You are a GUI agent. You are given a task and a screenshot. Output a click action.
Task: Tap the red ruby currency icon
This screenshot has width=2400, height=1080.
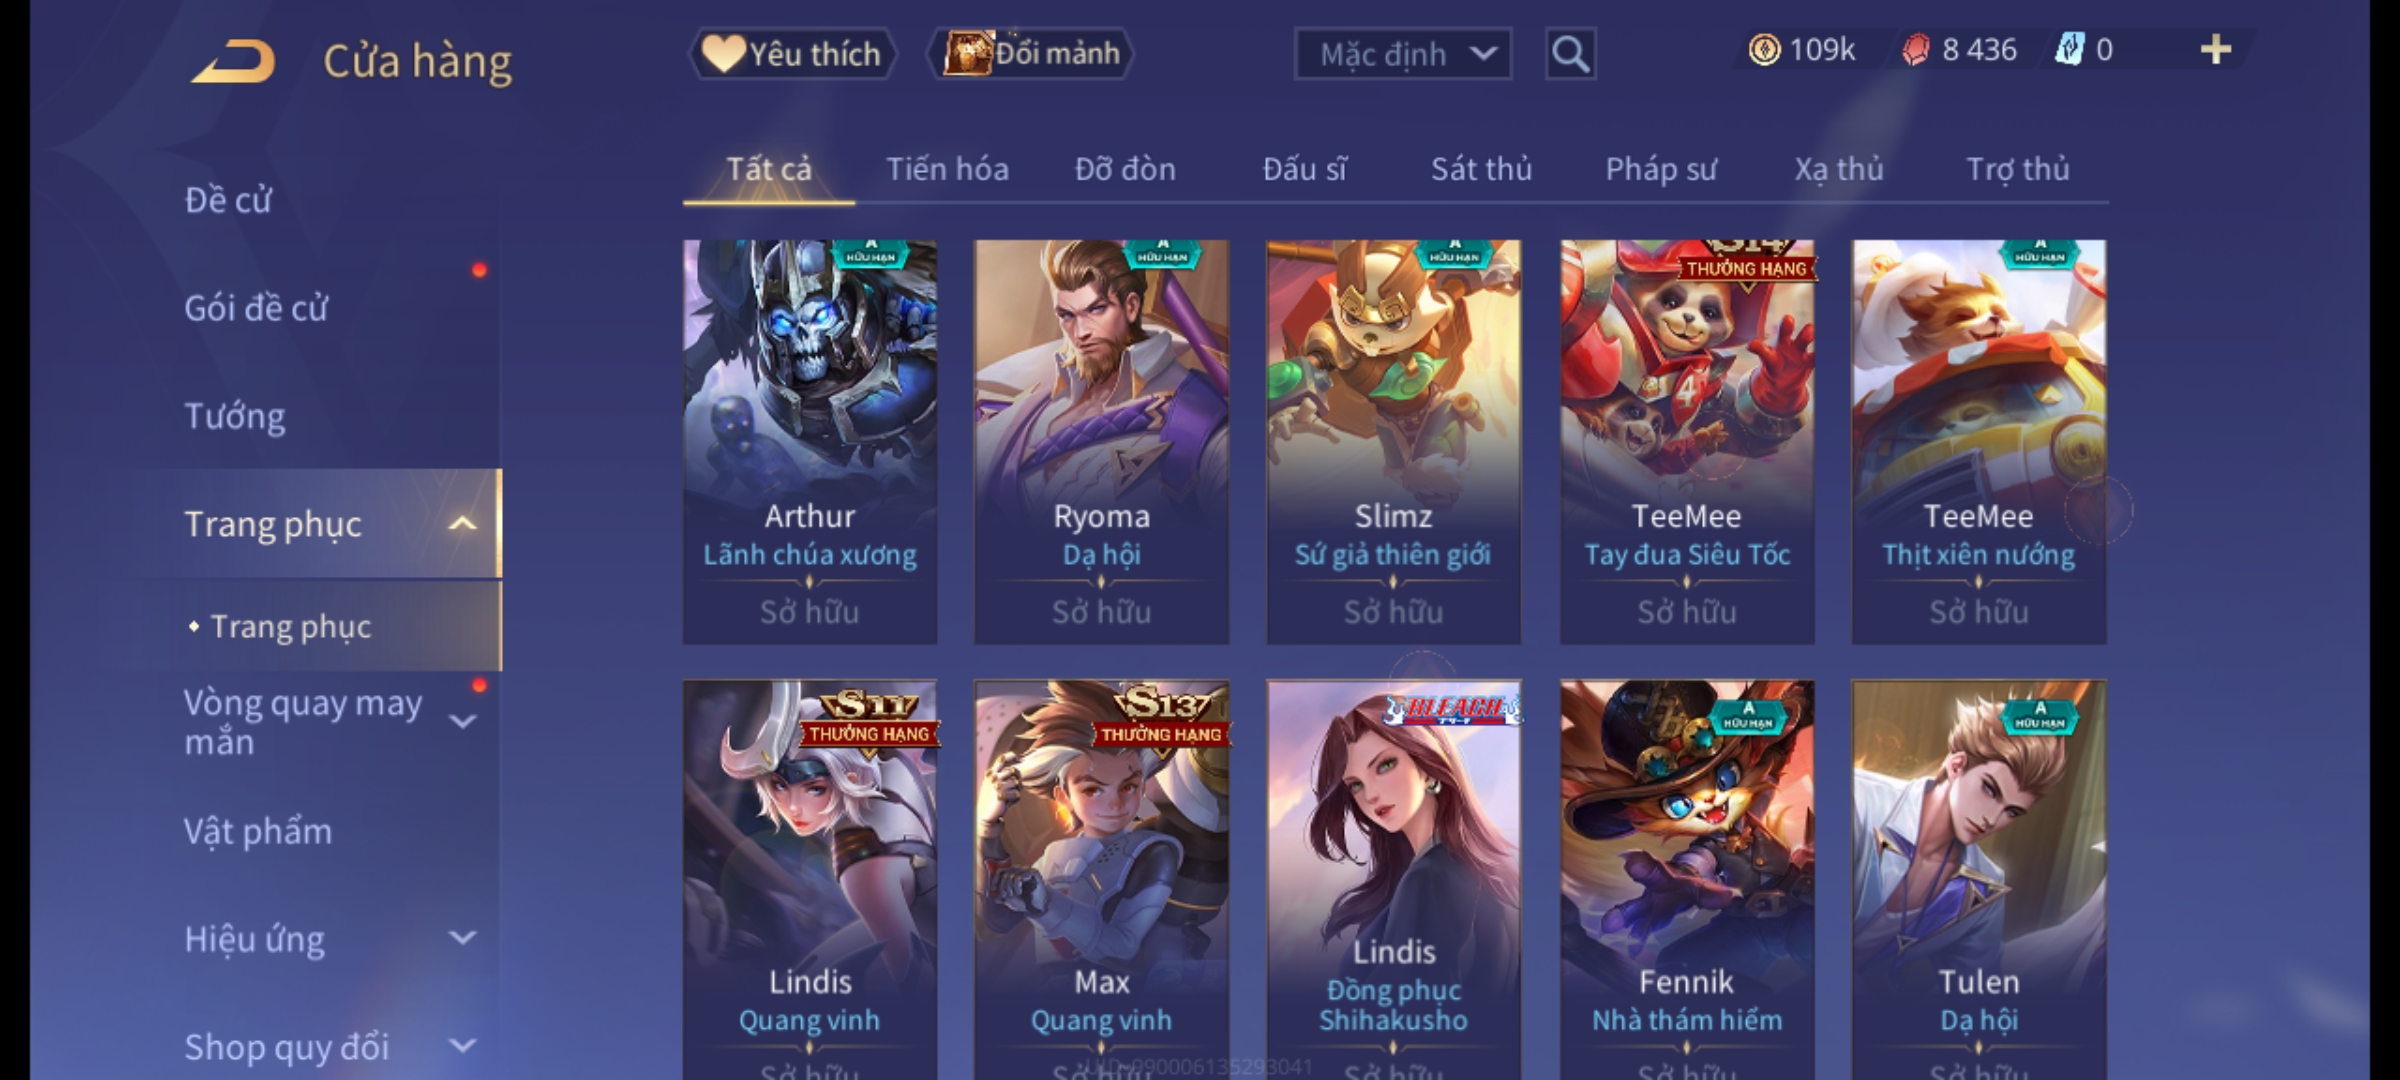tap(1915, 50)
